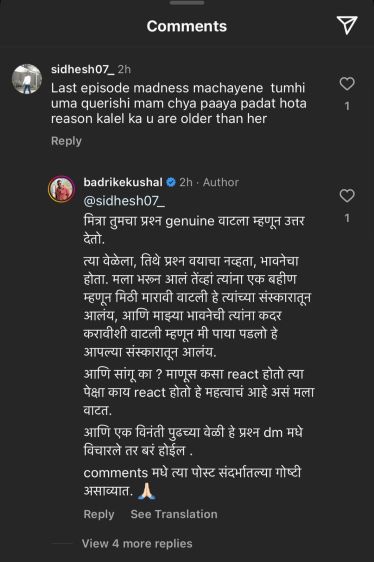Expand View 4 more replies
This screenshot has width=374, height=562.
(137, 543)
